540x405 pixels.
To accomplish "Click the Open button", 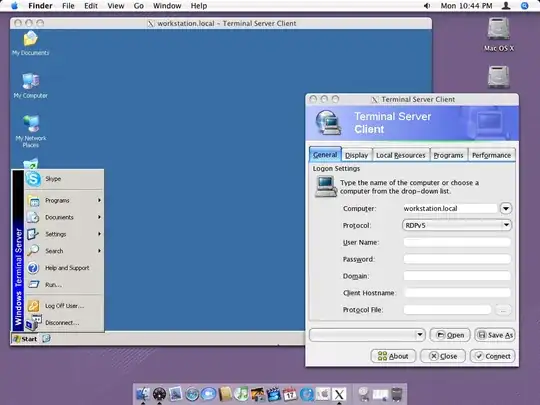I will coord(450,335).
